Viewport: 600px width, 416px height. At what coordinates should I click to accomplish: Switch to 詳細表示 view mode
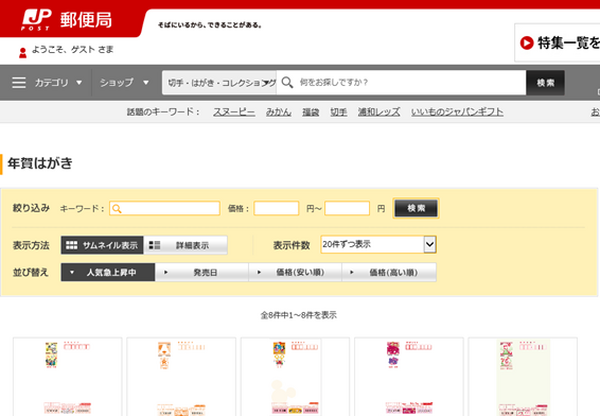[186, 245]
